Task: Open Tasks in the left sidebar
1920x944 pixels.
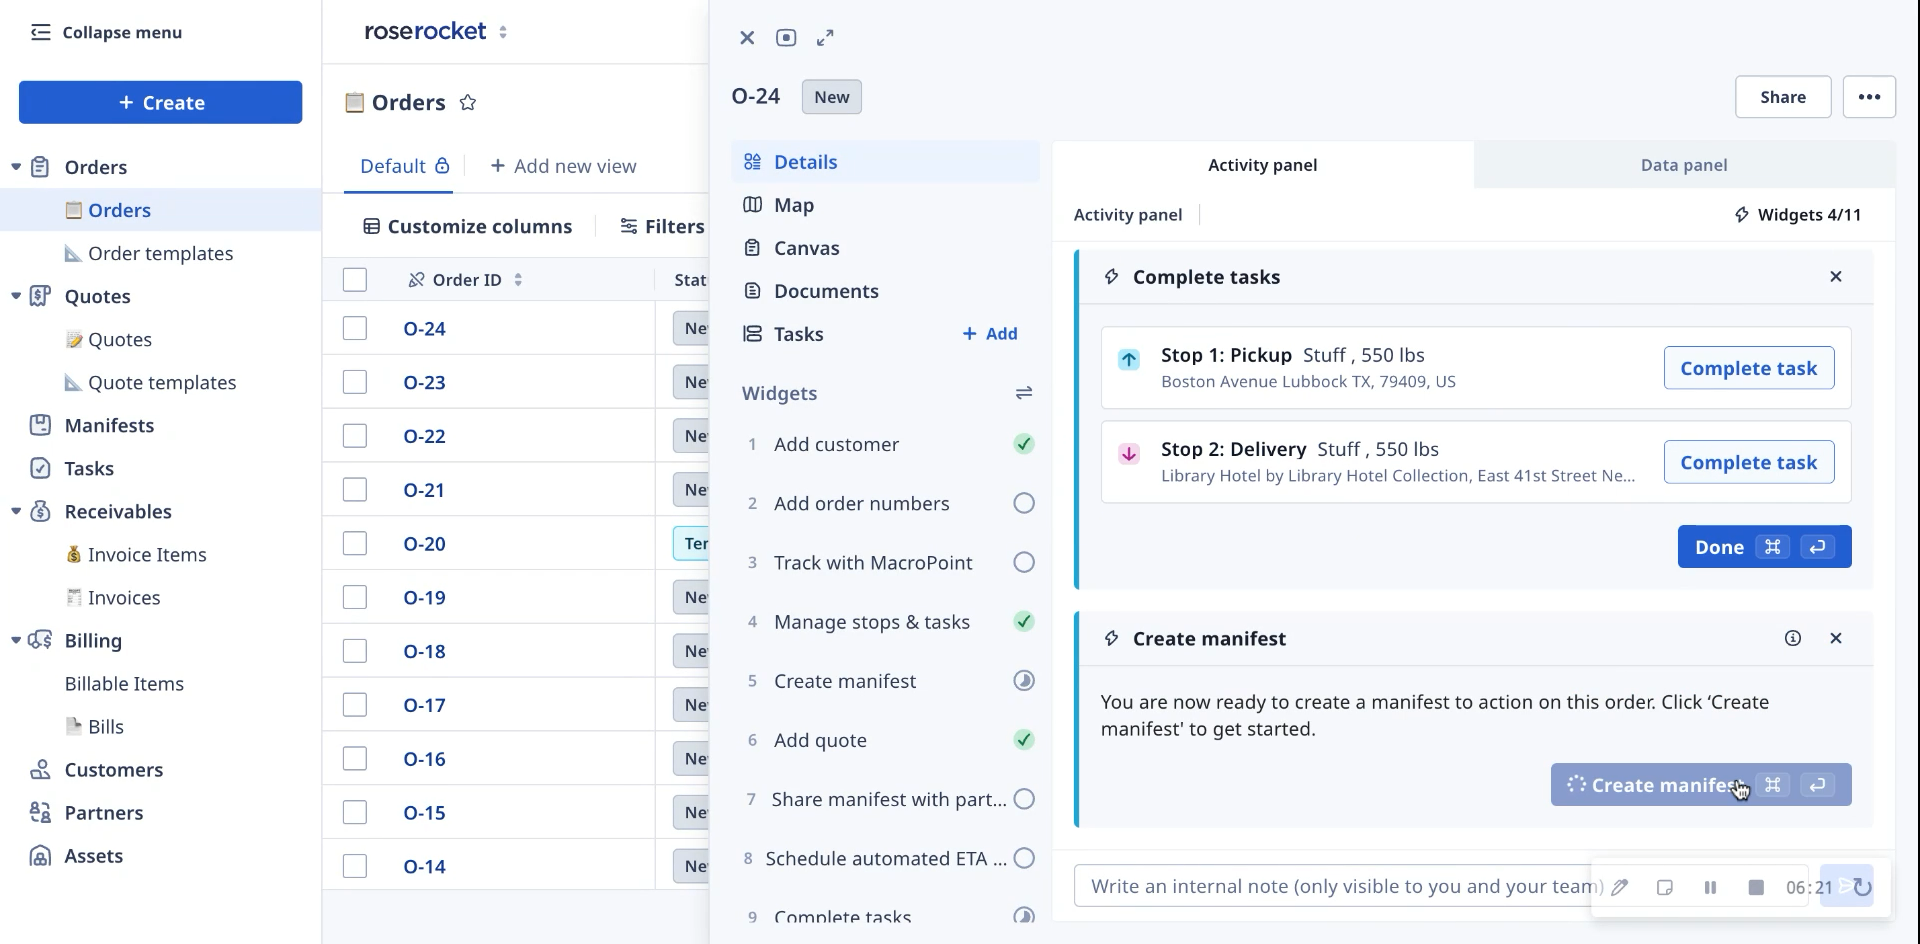Action: 89,468
